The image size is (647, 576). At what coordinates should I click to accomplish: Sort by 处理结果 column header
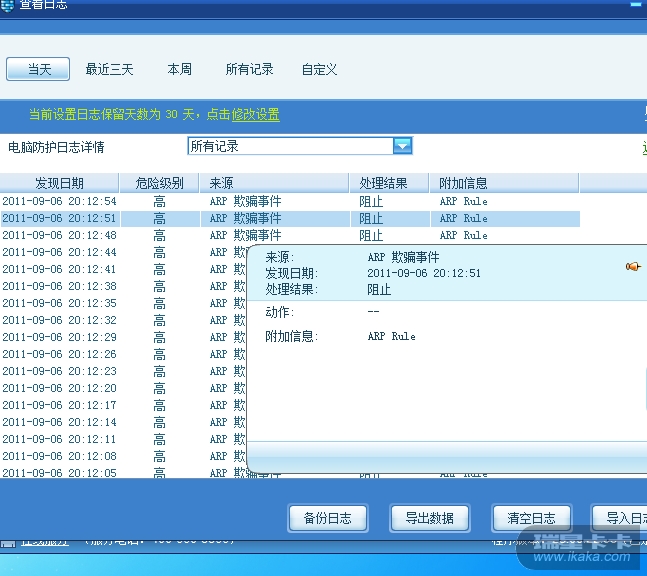[x=389, y=183]
